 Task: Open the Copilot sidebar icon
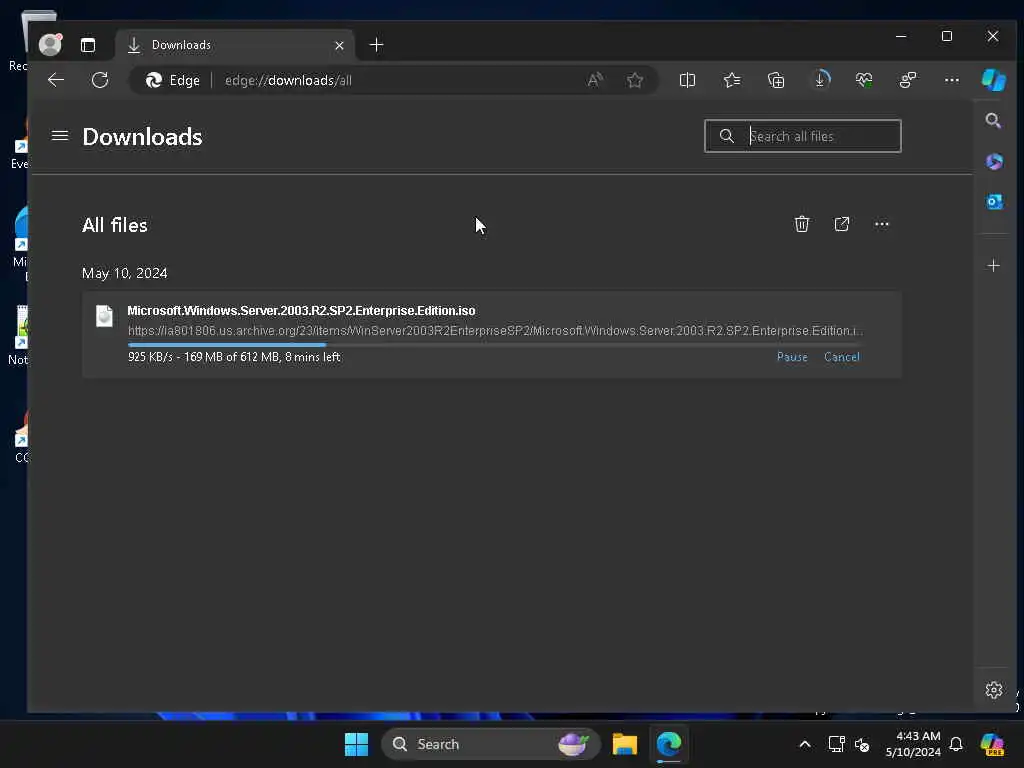993,80
